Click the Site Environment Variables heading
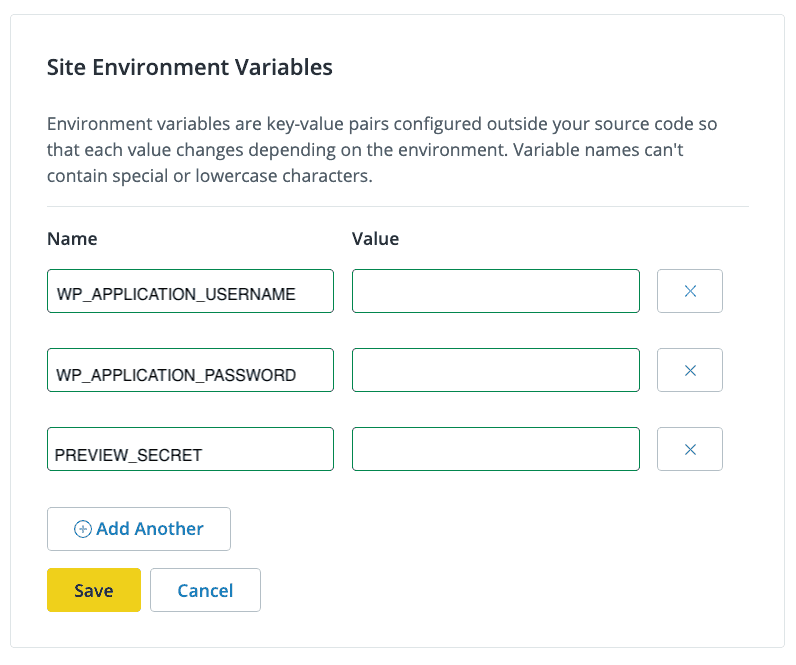 [189, 67]
